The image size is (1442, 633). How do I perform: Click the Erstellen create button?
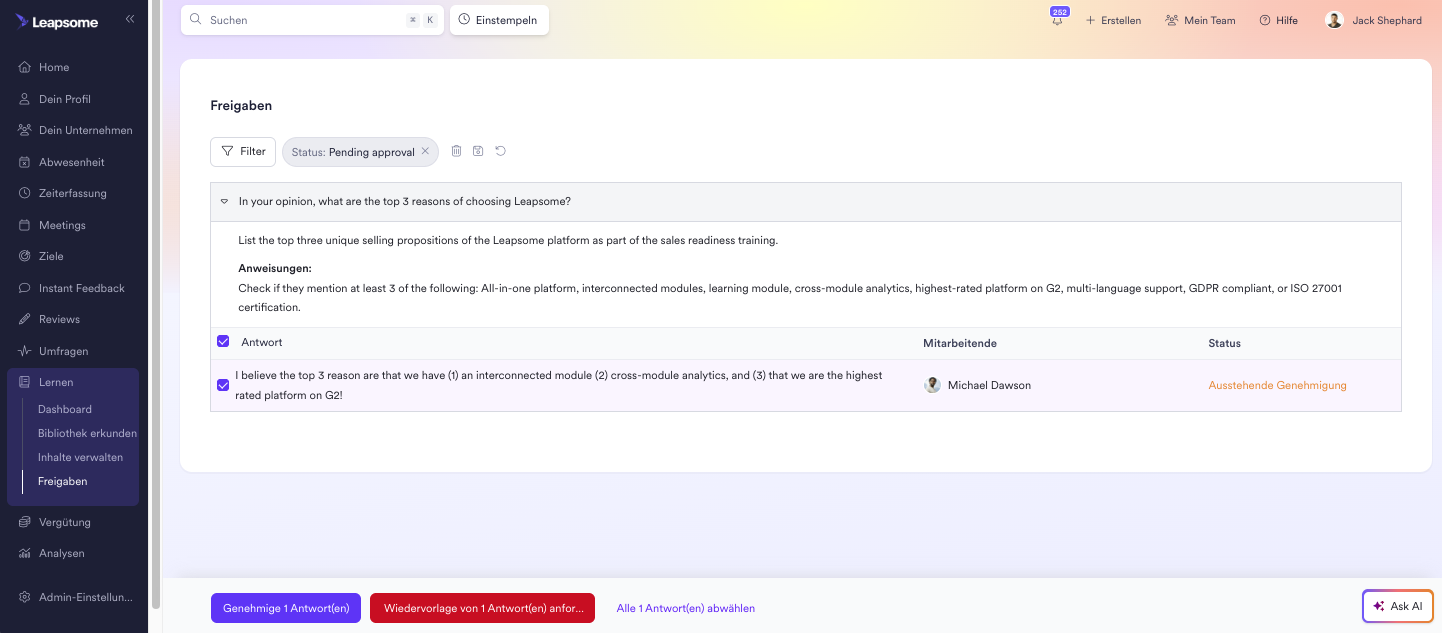(1113, 20)
